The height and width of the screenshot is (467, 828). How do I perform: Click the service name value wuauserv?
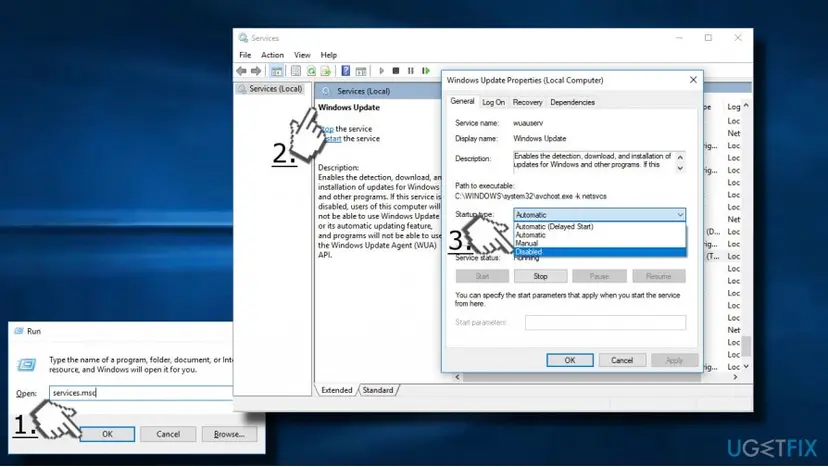[x=528, y=123]
